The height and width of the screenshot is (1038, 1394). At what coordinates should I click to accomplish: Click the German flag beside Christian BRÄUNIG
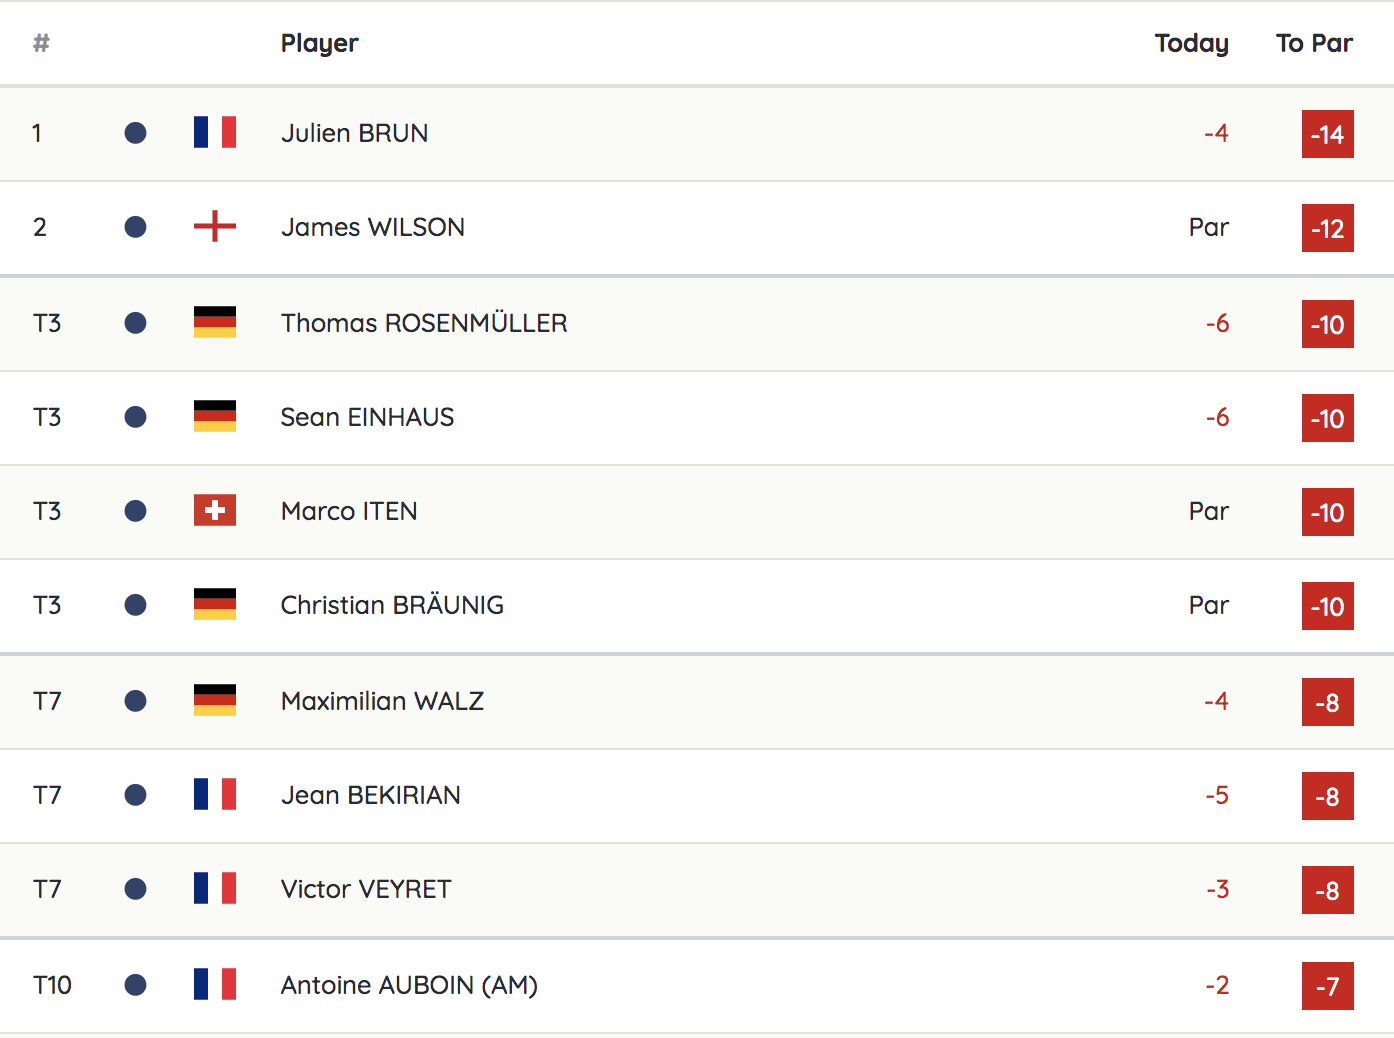point(215,605)
